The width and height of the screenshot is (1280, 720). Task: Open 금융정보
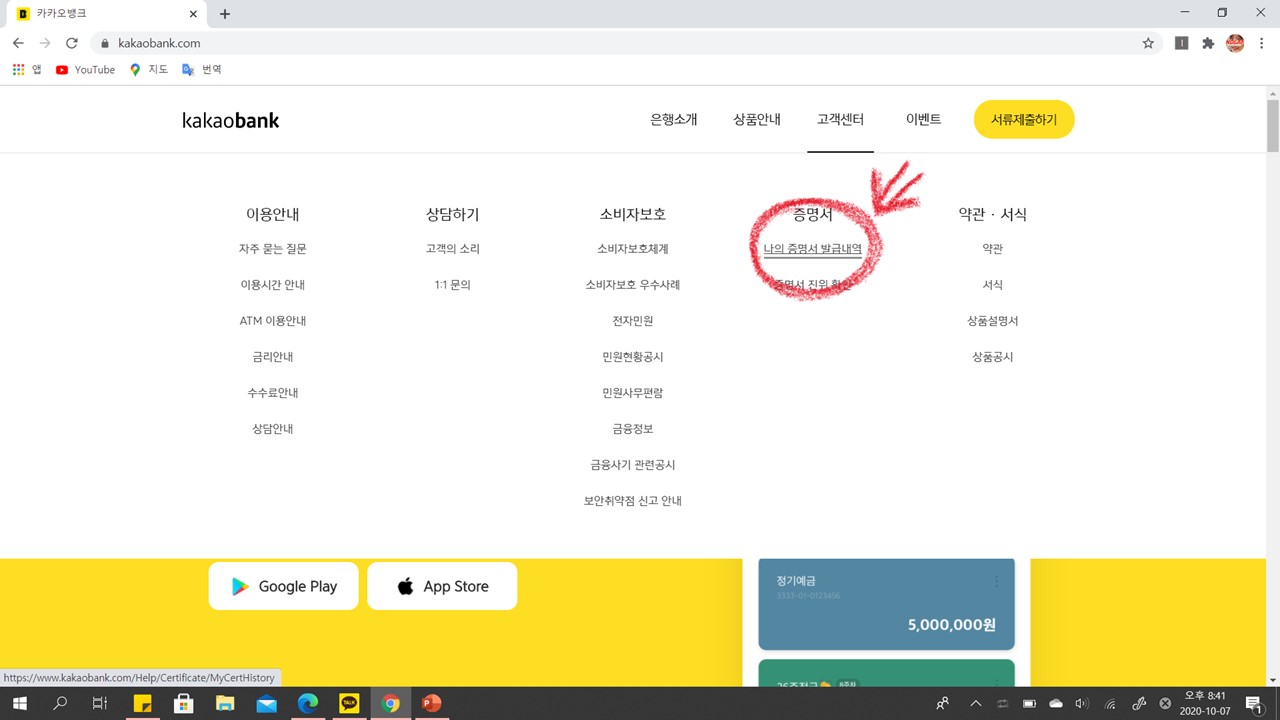pyautogui.click(x=633, y=429)
